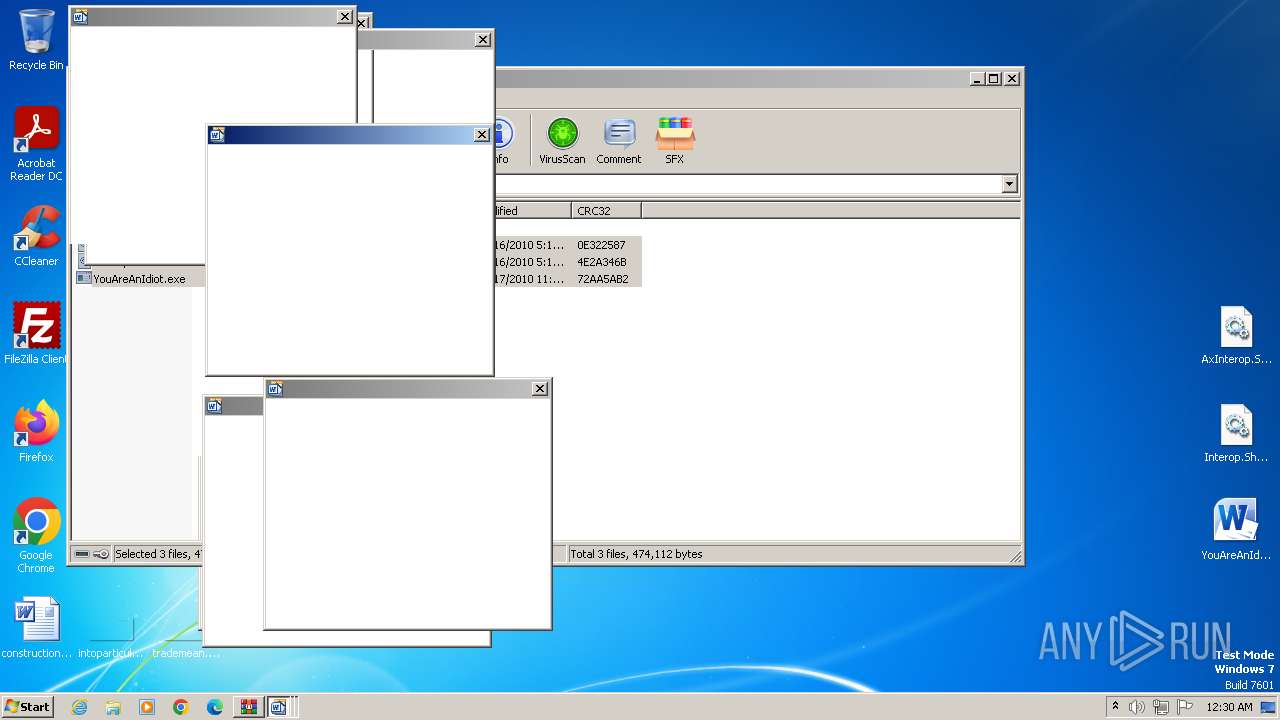Open the Comment tool in WinRAR
The width and height of the screenshot is (1280, 720).
coord(619,141)
